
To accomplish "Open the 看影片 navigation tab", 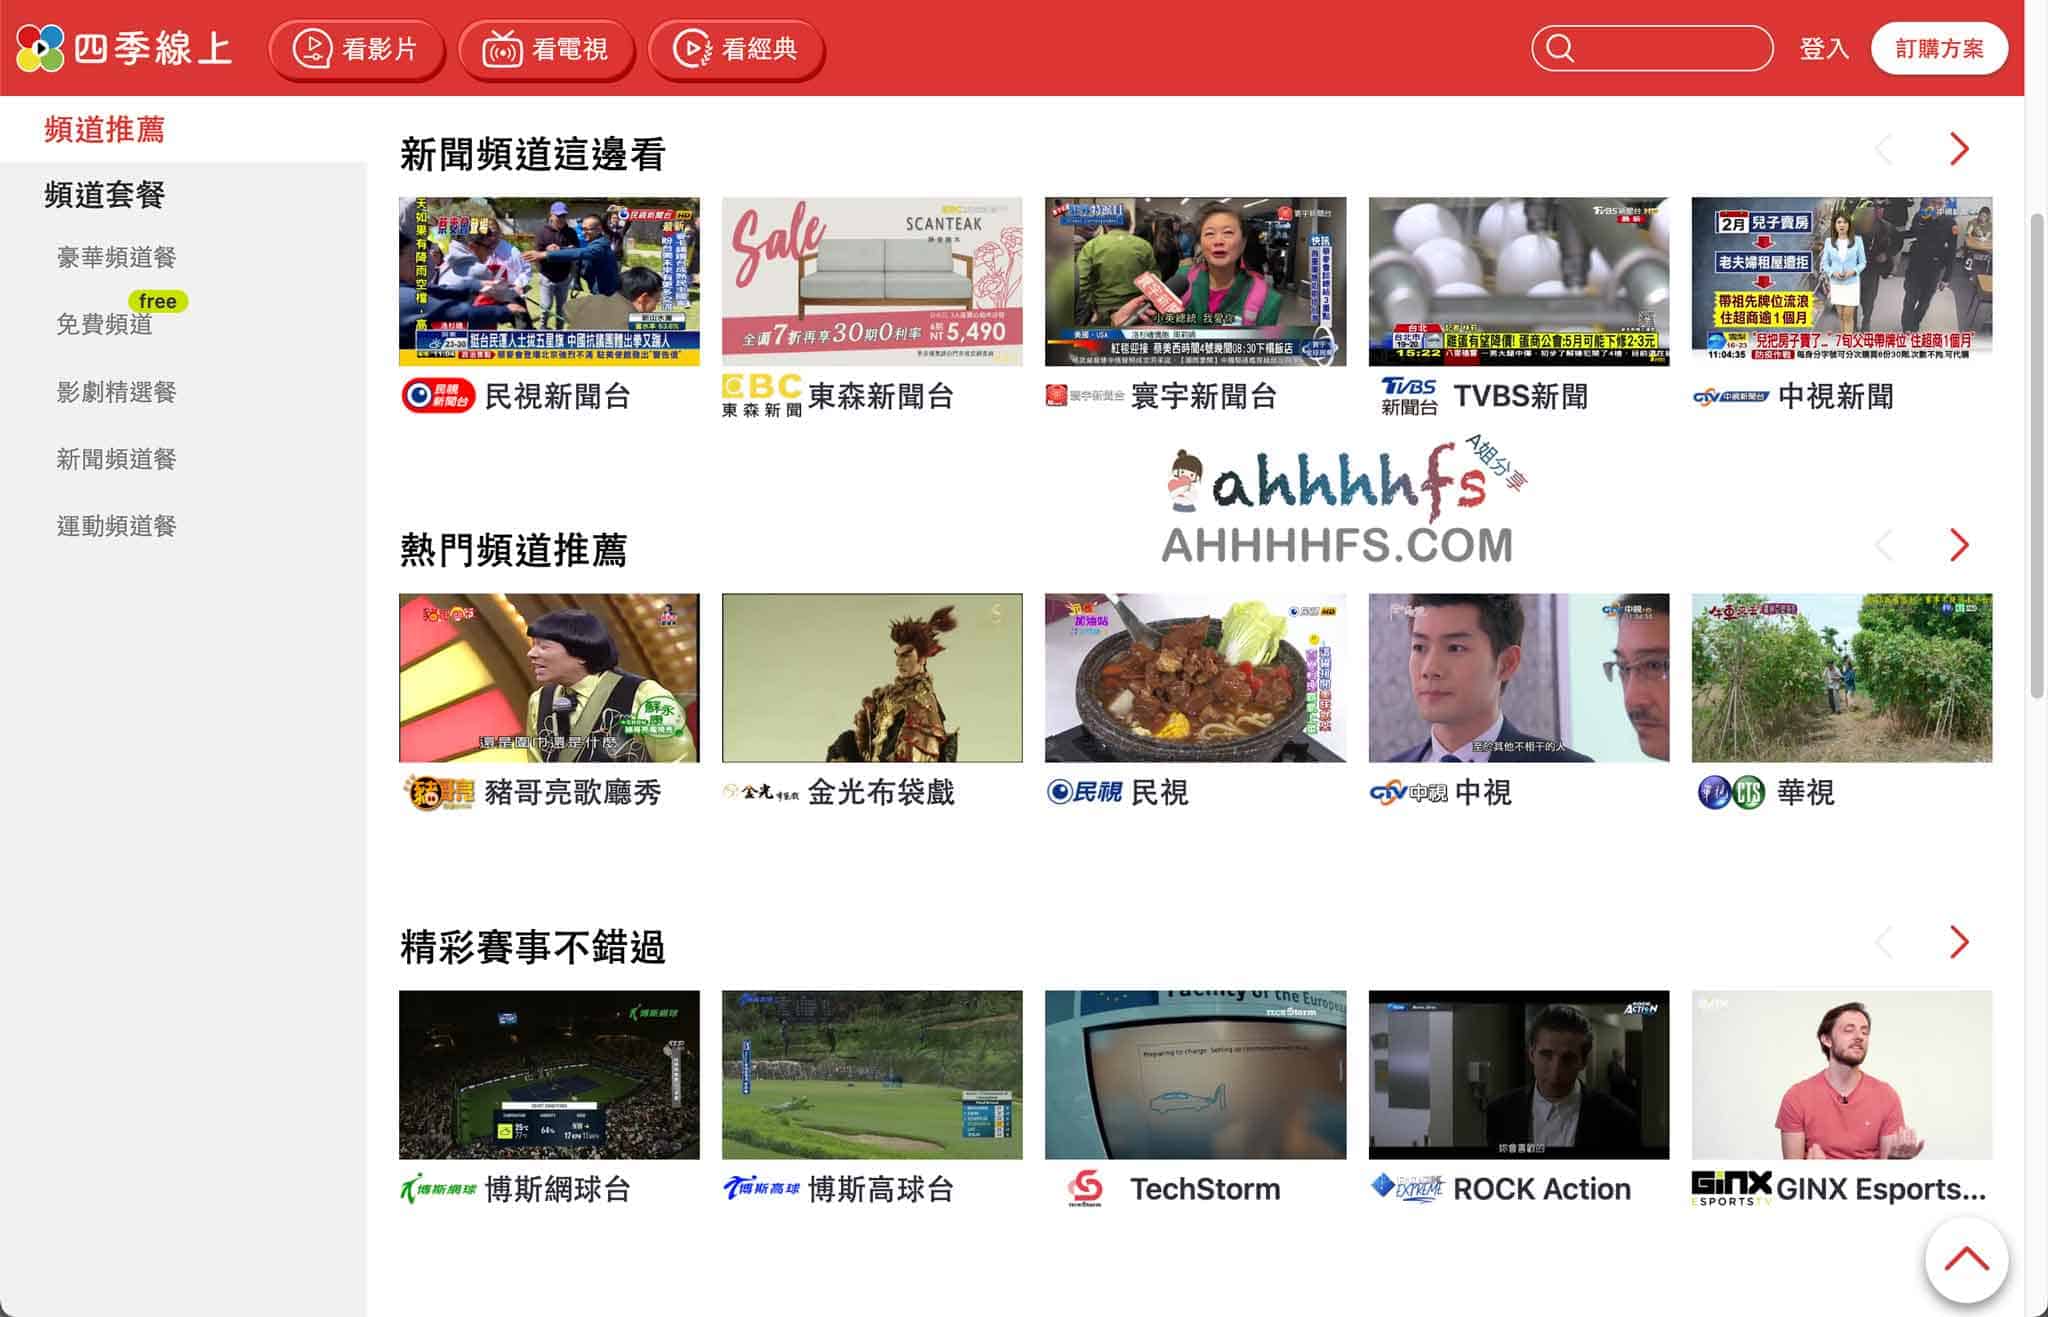I will coord(356,49).
